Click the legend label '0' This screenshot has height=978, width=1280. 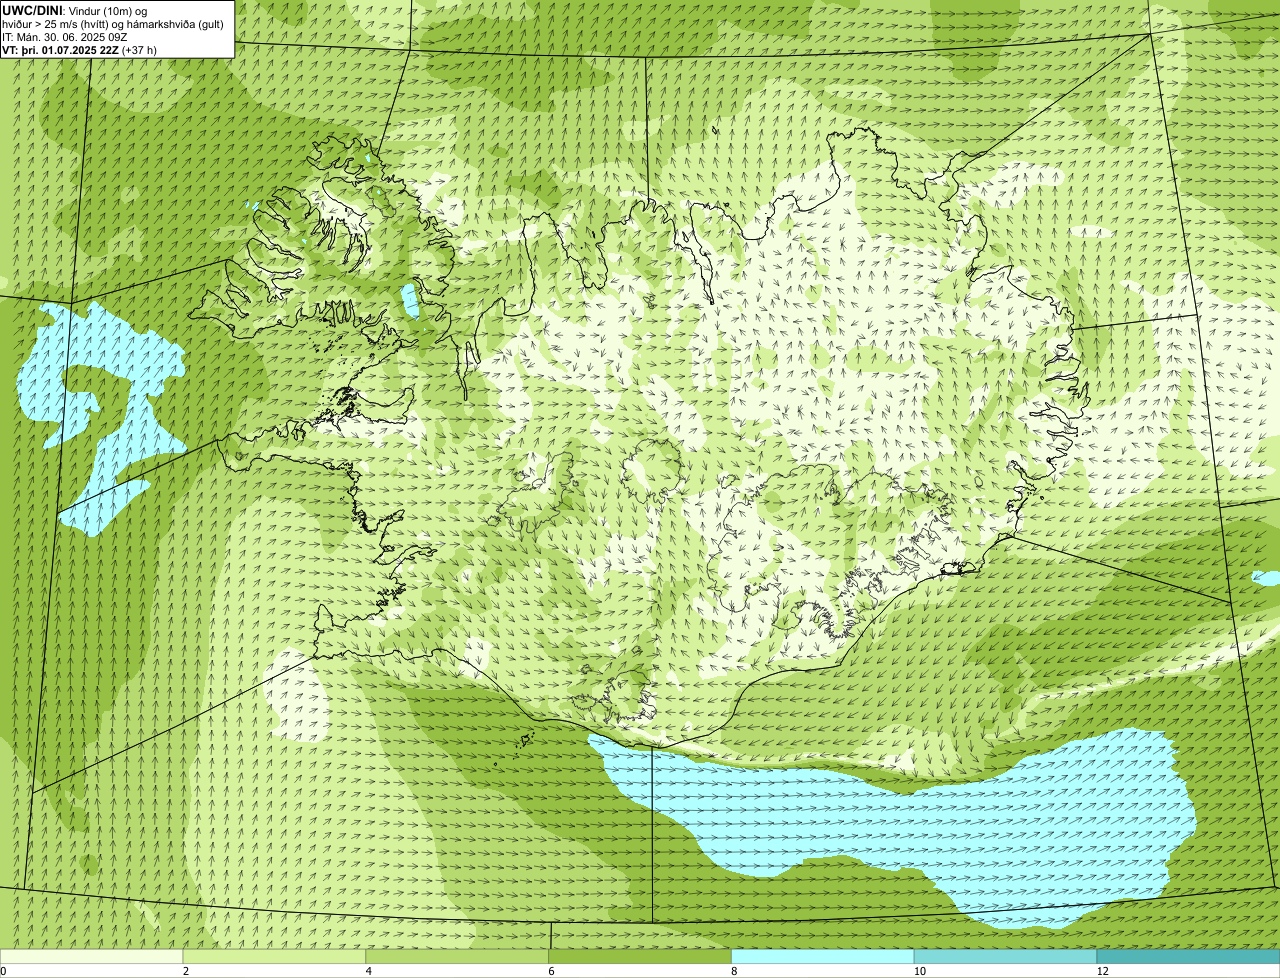click(3, 971)
